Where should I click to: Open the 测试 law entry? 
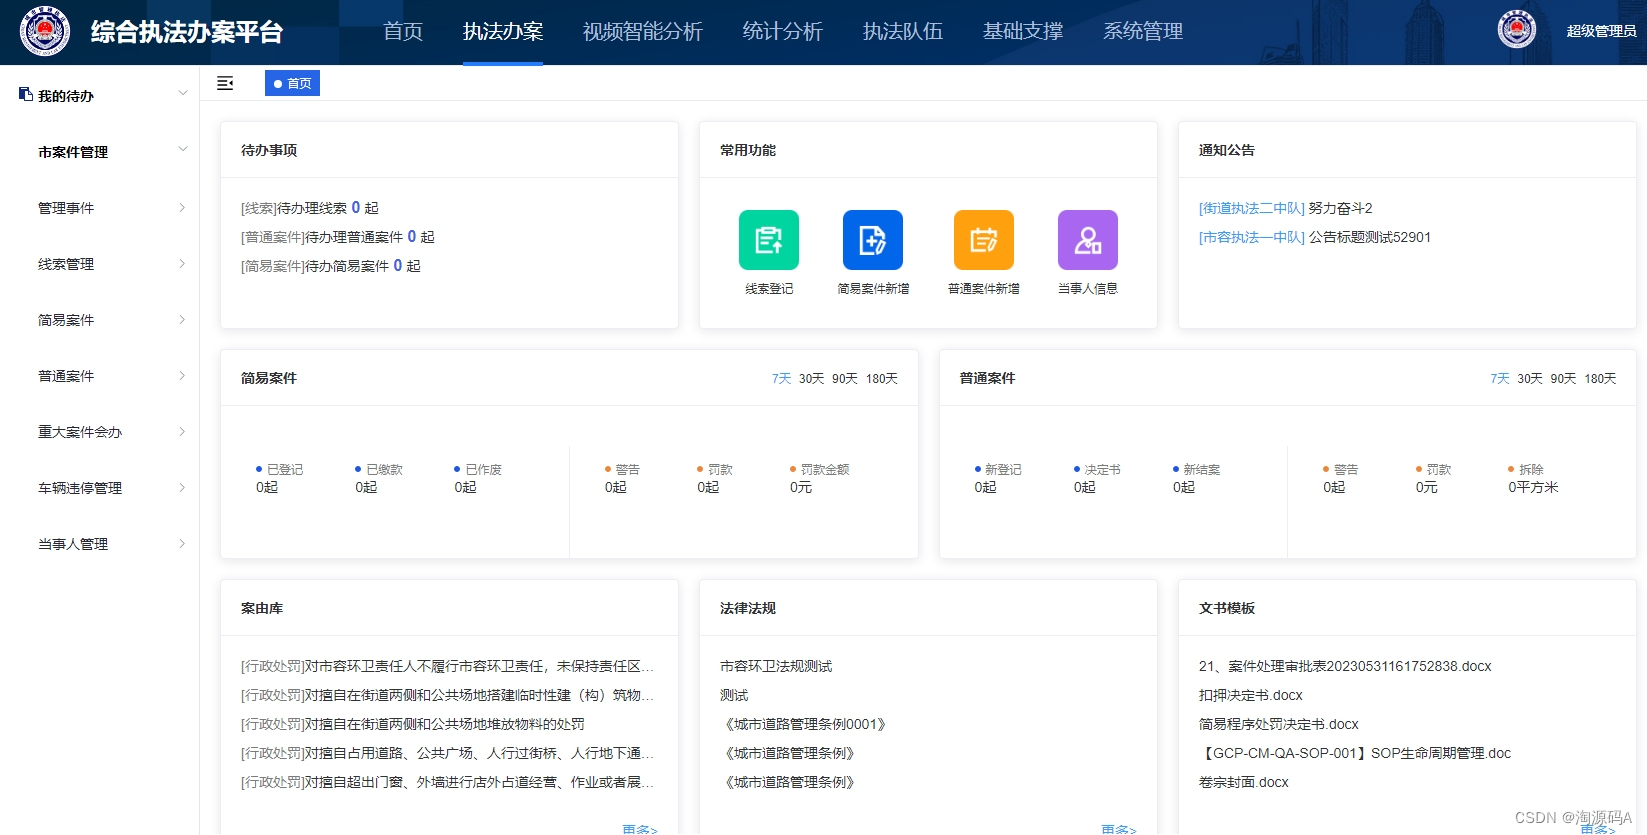tap(734, 695)
